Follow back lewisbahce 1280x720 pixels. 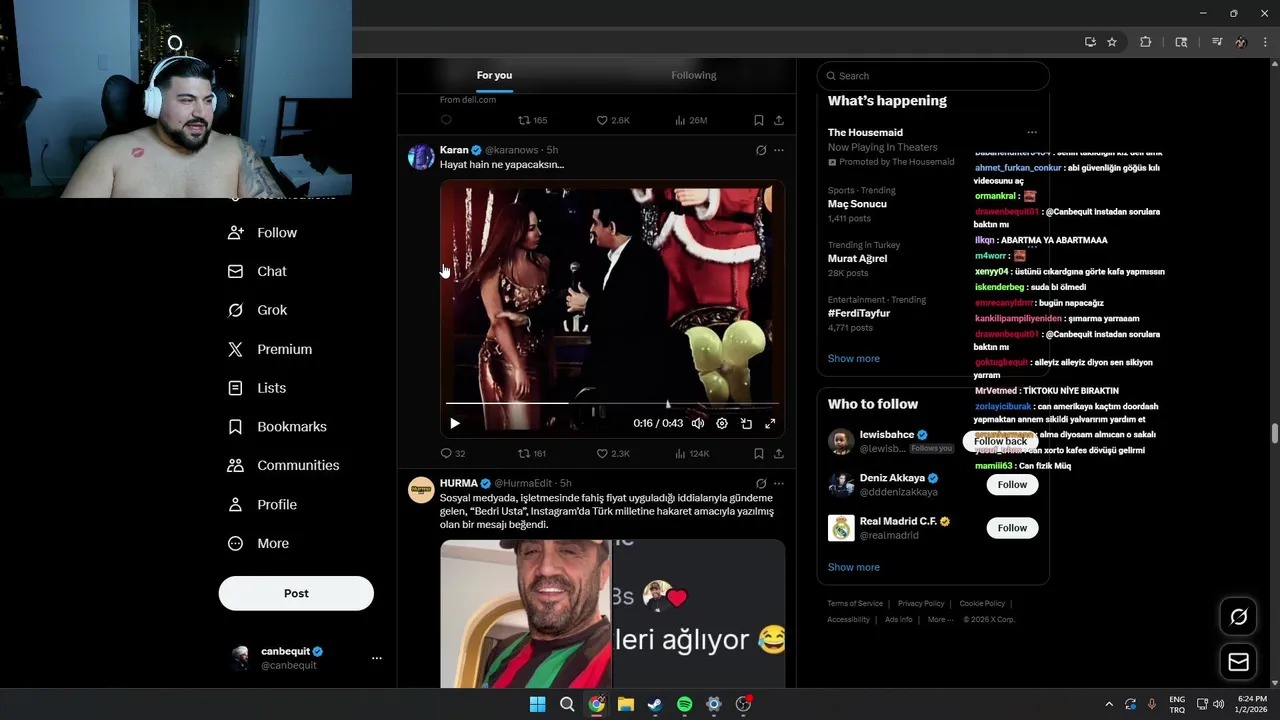click(x=1000, y=441)
